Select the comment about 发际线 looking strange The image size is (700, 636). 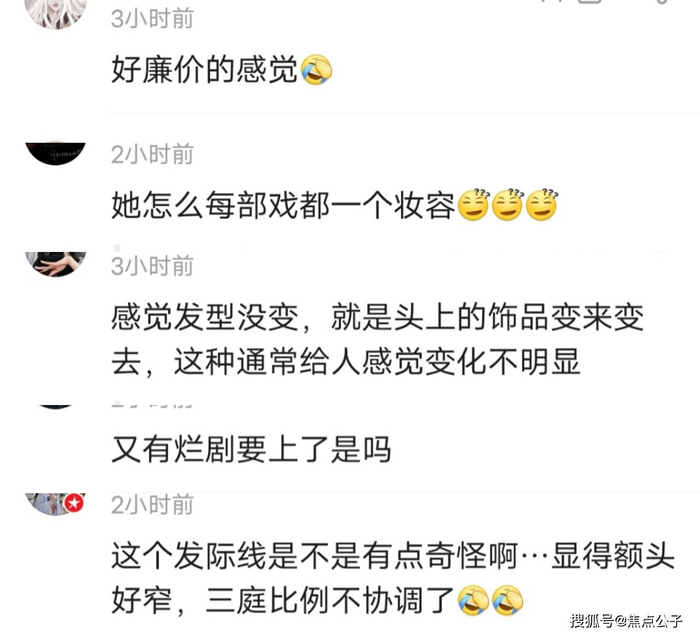coord(393,578)
